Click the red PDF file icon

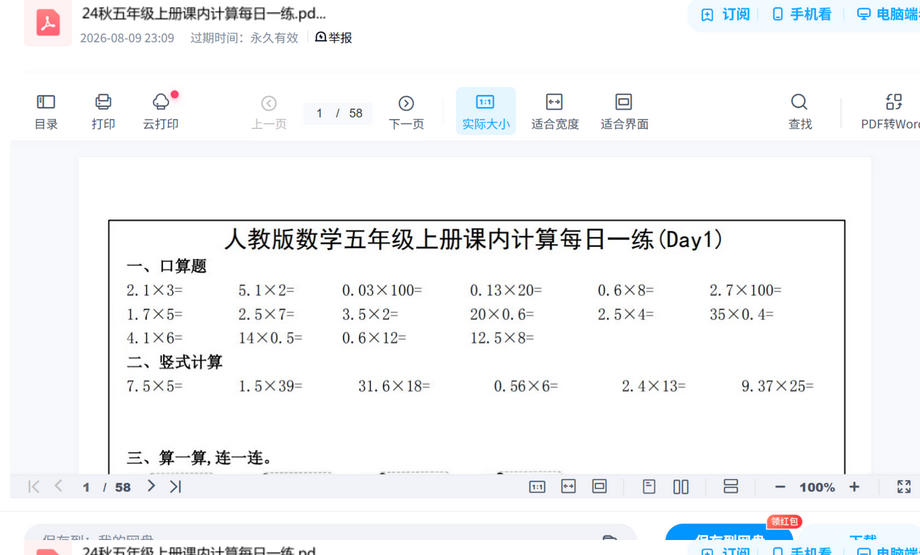point(48,23)
